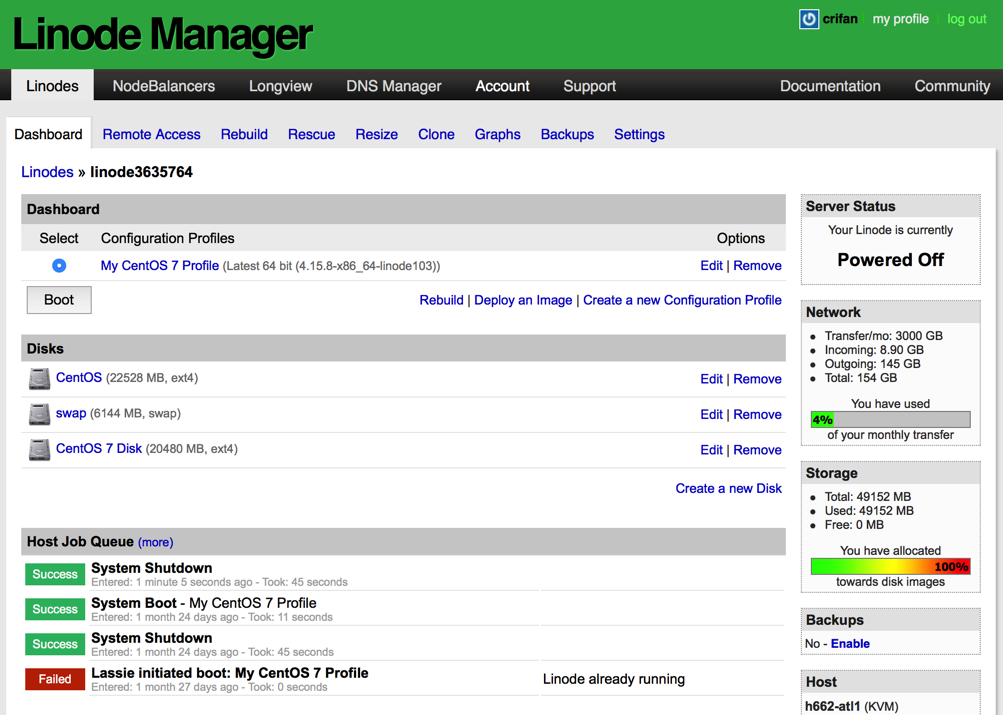Click the CentOS disk drive icon
This screenshot has height=715, width=1003.
(39, 379)
